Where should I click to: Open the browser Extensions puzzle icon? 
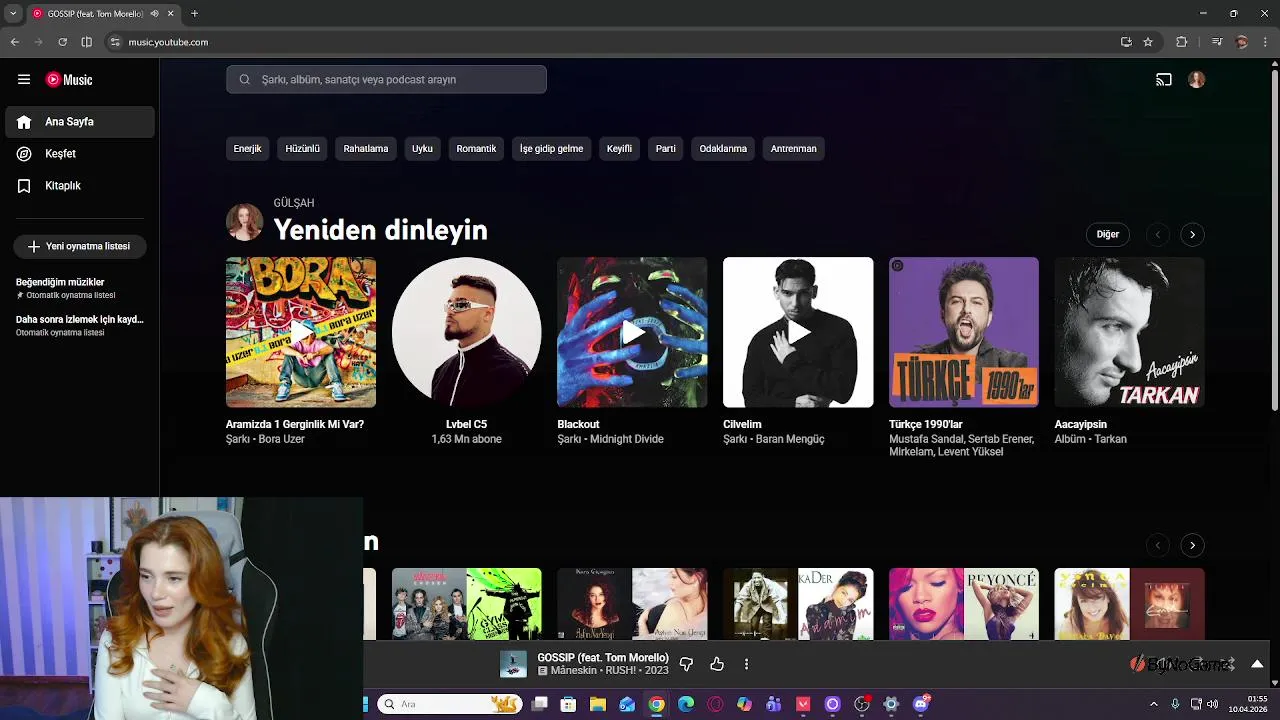1182,42
